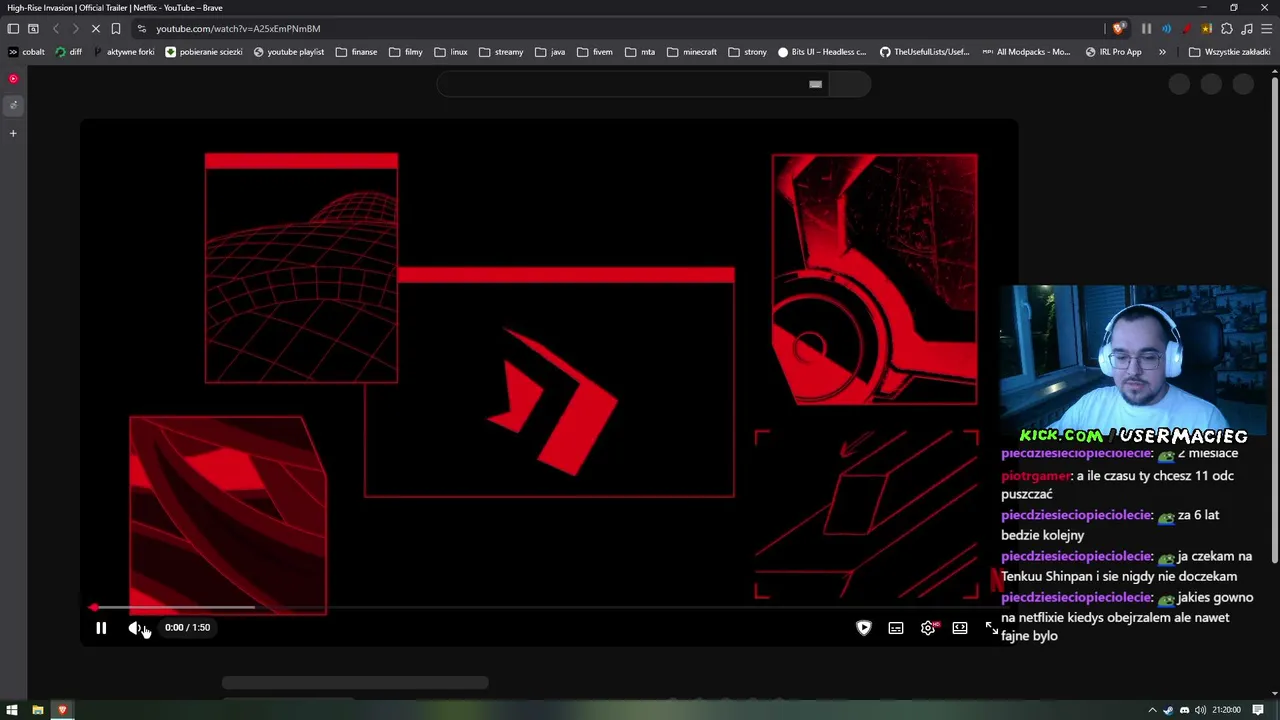This screenshot has height=720, width=1280.
Task: Open the Brave main hamburger menu
Action: click(x=1266, y=29)
